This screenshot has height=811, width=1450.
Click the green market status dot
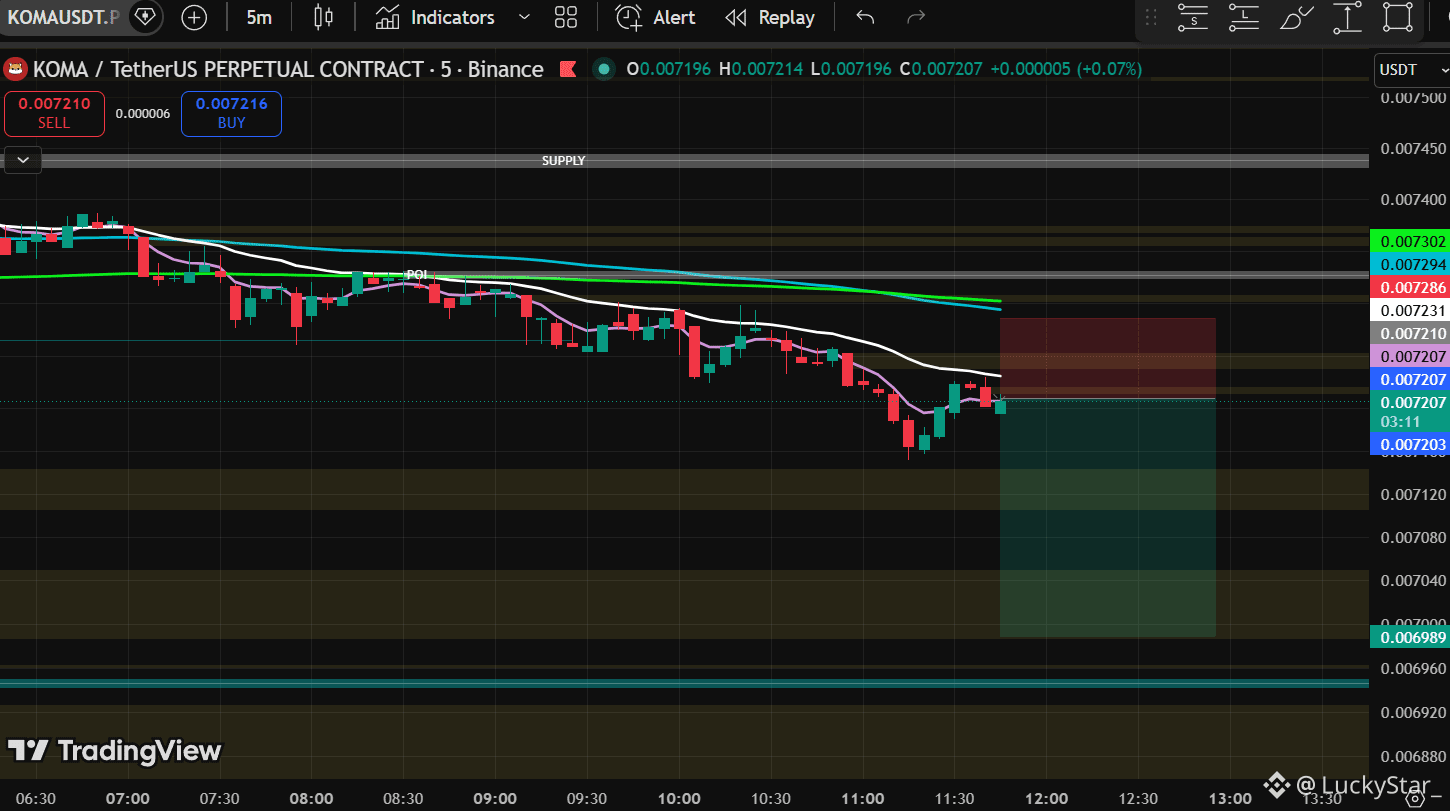click(603, 69)
